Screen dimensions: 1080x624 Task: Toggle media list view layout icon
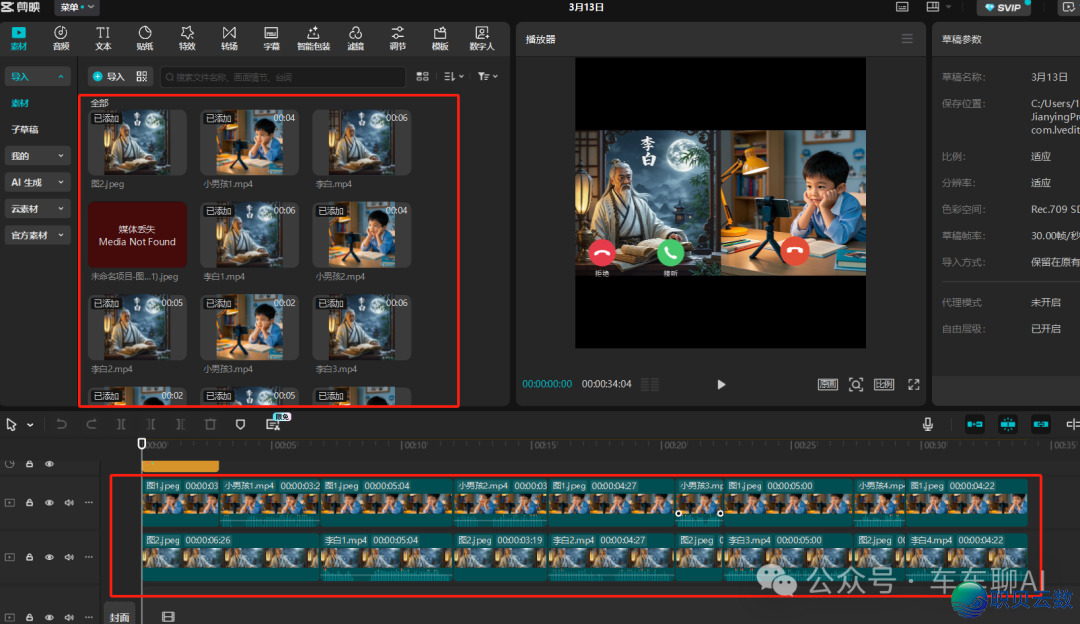(422, 76)
